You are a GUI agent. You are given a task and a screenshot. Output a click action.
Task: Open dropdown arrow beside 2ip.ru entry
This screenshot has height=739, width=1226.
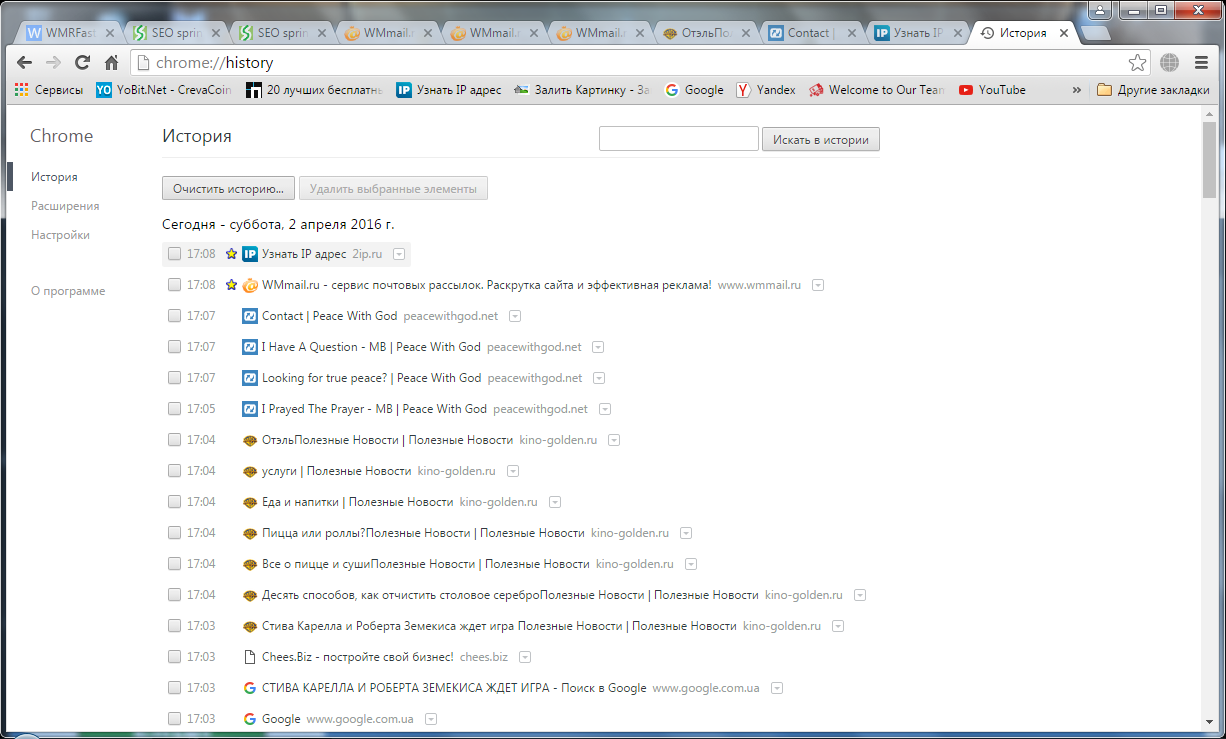click(399, 255)
